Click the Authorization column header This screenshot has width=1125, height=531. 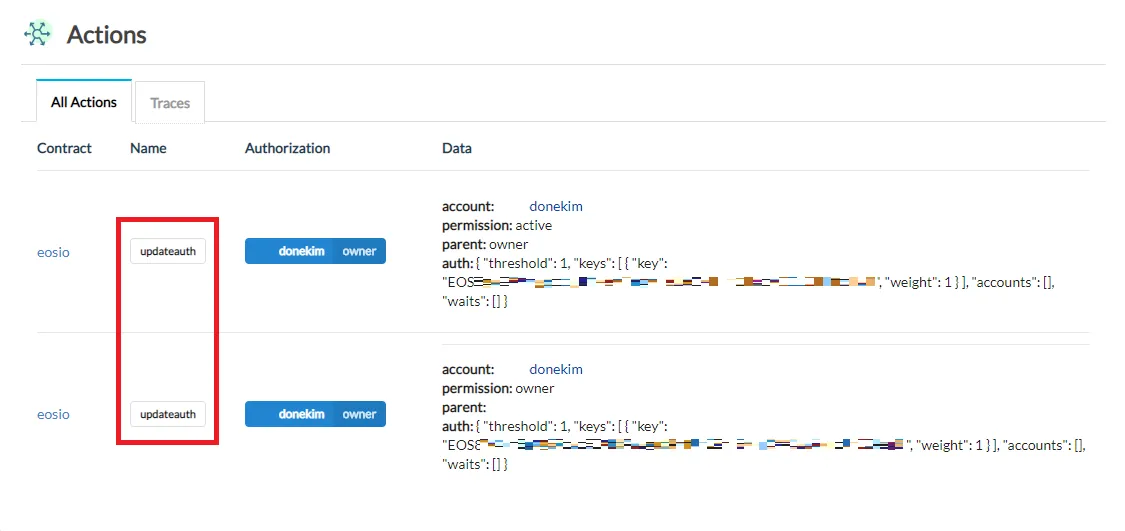pyautogui.click(x=288, y=149)
